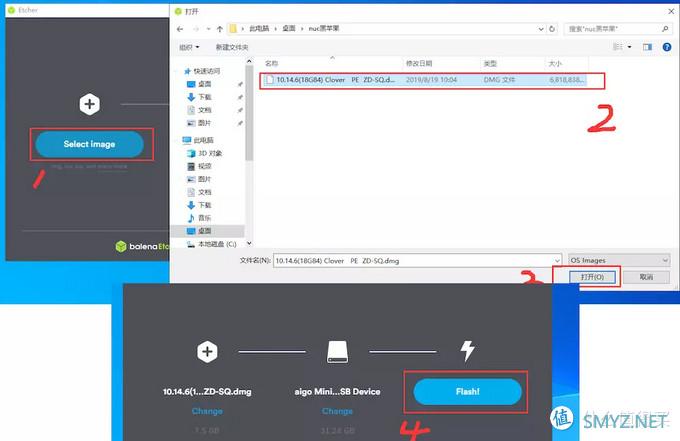This screenshot has width=680, height=441.
Task: Click the sidebar vertical scrollbar thumb
Action: (x=249, y=113)
